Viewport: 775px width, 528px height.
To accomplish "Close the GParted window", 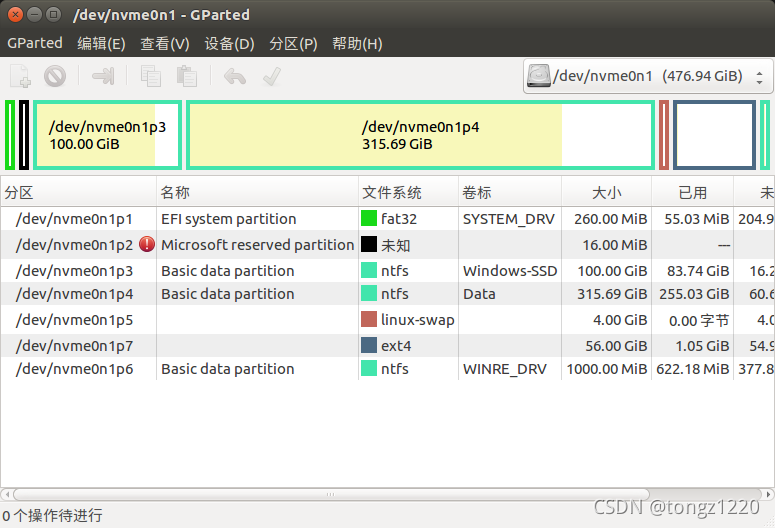I will tap(15, 14).
